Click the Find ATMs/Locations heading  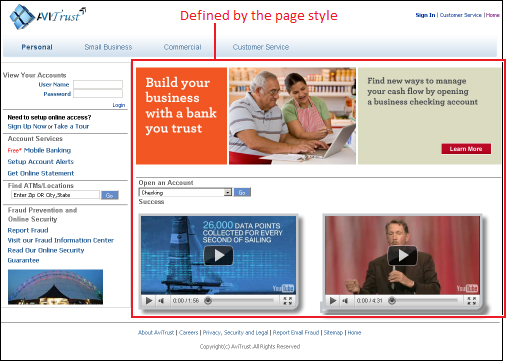[41, 185]
